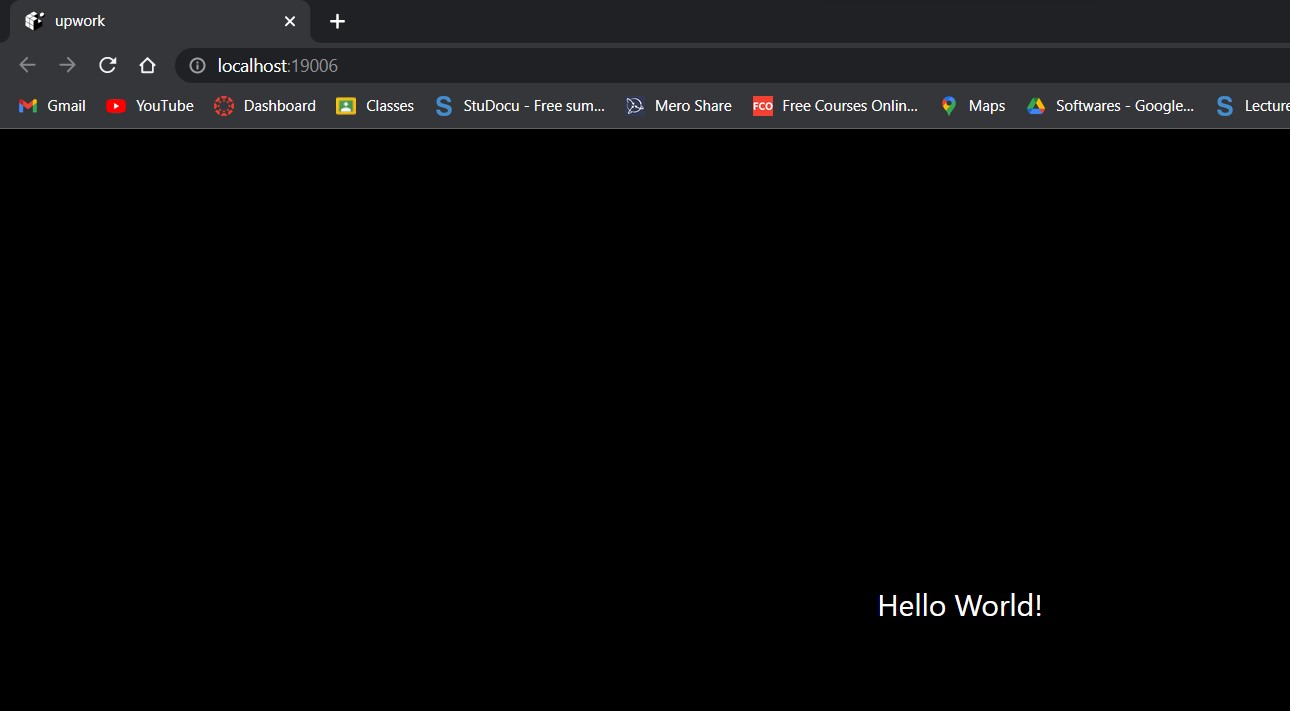Open a new tab with plus button

337,21
